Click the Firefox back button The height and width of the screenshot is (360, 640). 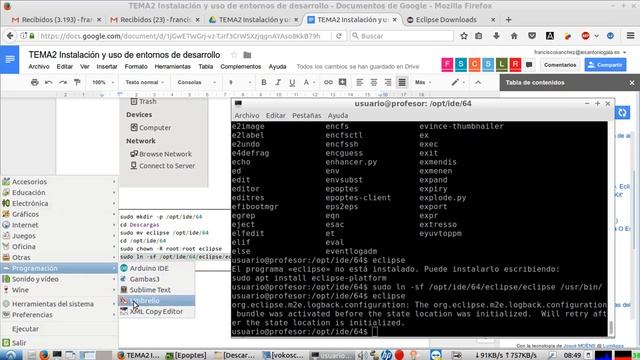pyautogui.click(x=10, y=36)
